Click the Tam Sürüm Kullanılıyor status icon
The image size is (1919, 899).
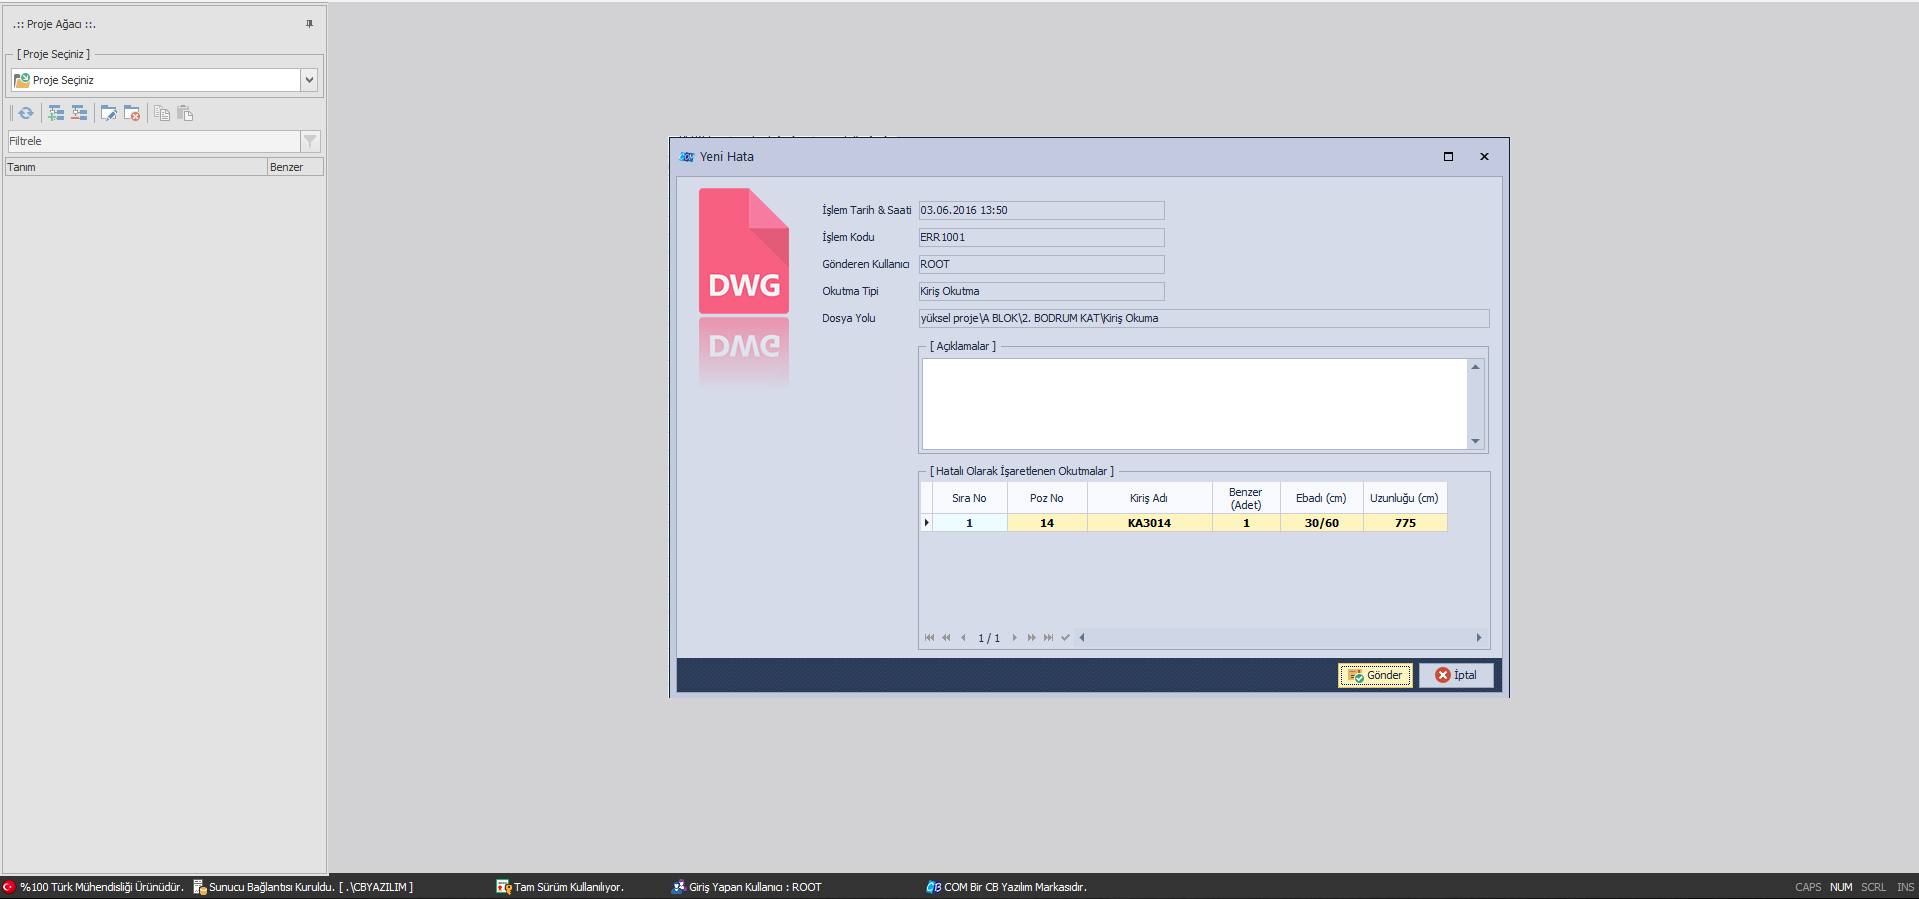504,887
